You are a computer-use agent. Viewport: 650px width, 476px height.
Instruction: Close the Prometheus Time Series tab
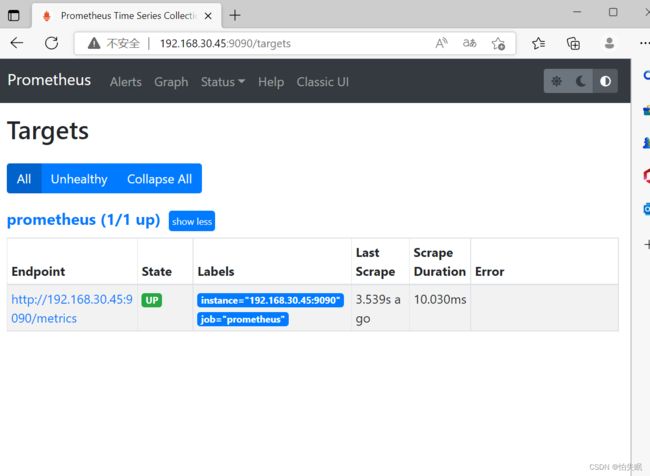[x=208, y=16]
